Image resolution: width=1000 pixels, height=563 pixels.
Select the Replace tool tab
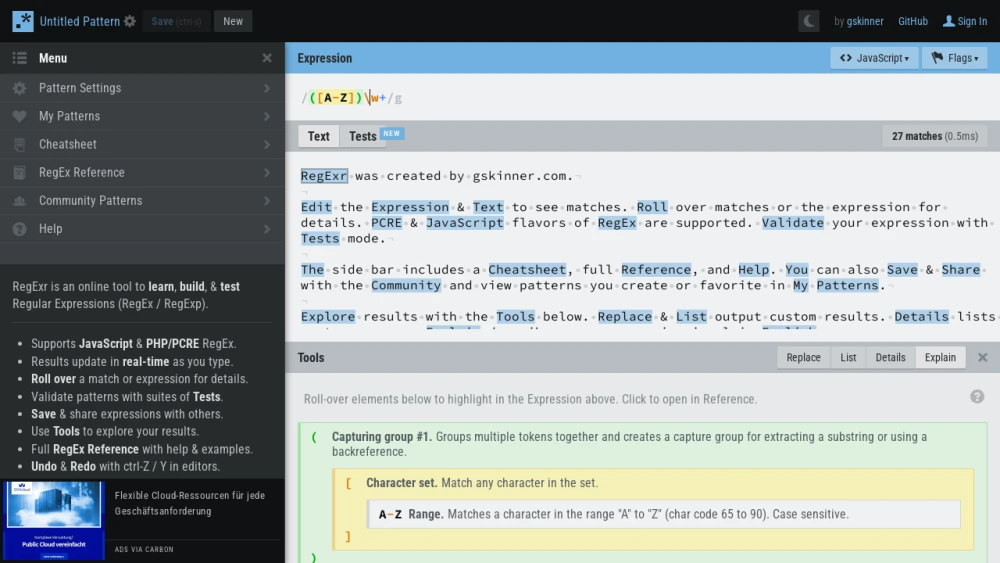click(804, 358)
